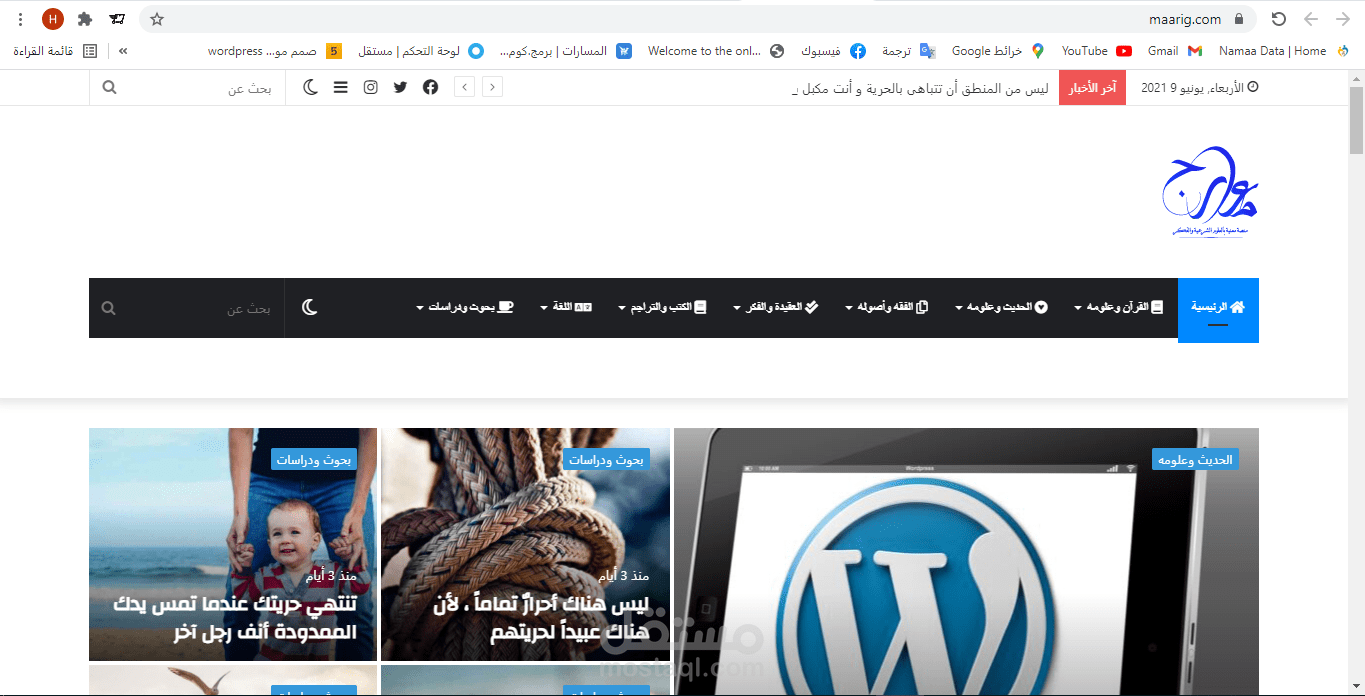1365x696 pixels.
Task: Reload the page with the refresh icon
Action: pos(1279,19)
